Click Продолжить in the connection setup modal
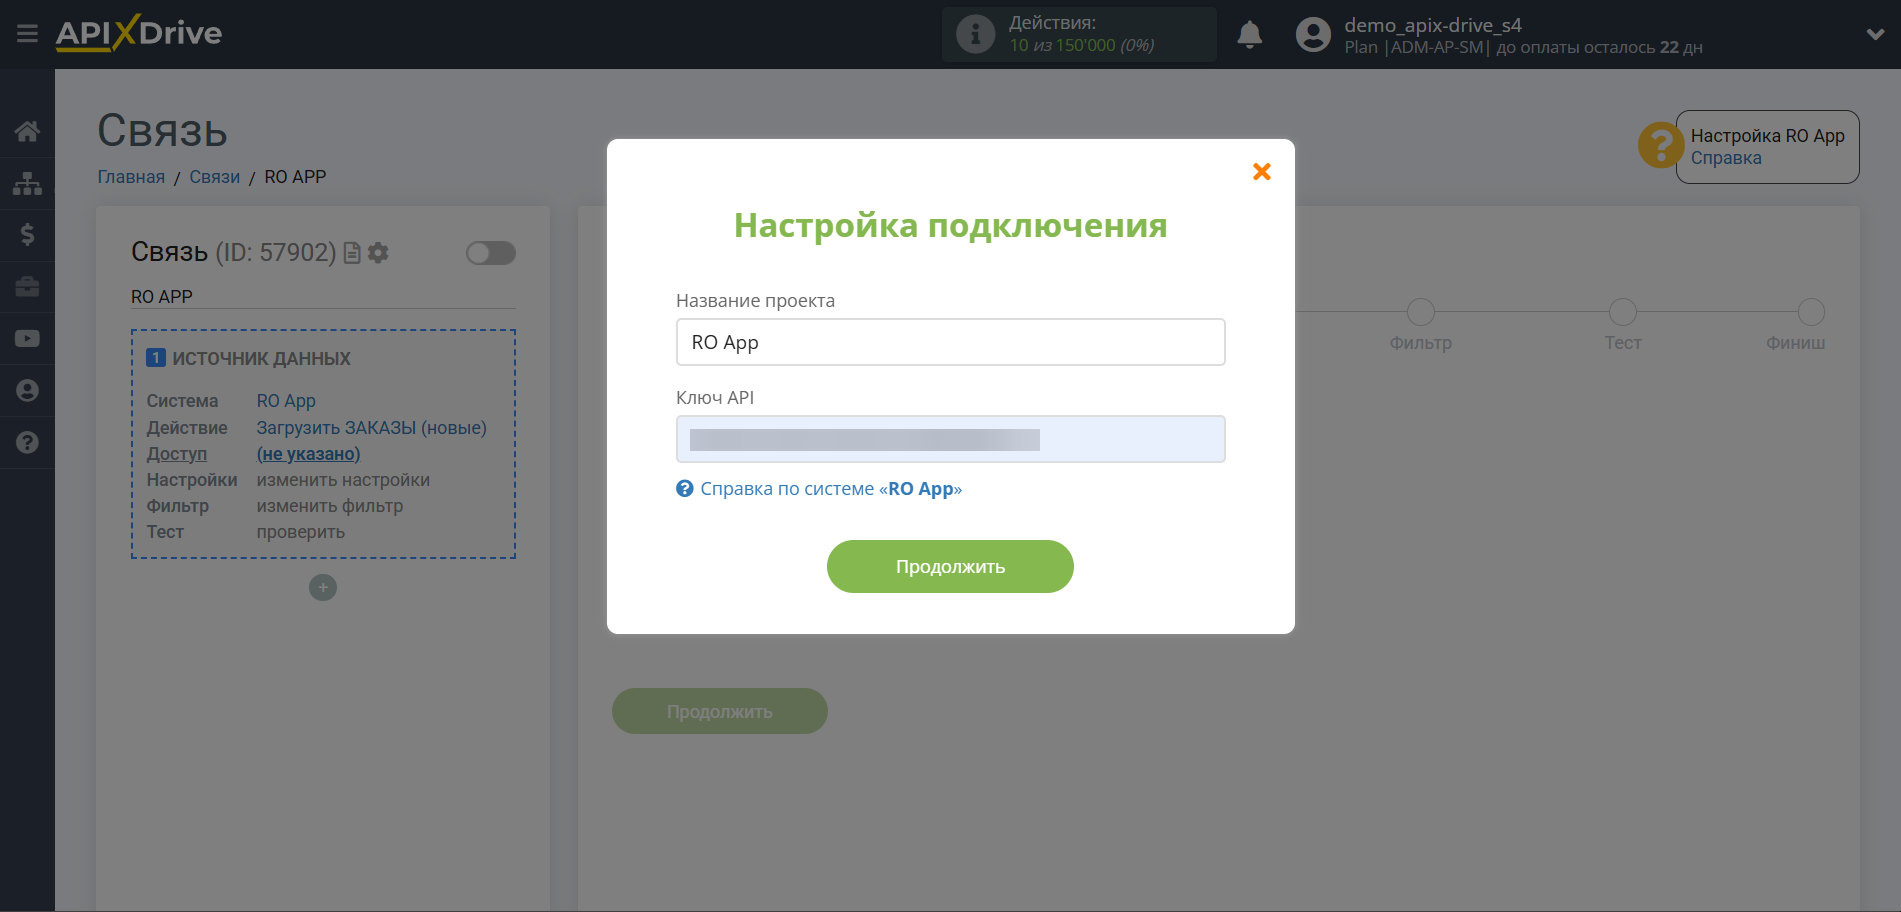Screen dimensions: 1901x912 (949, 566)
